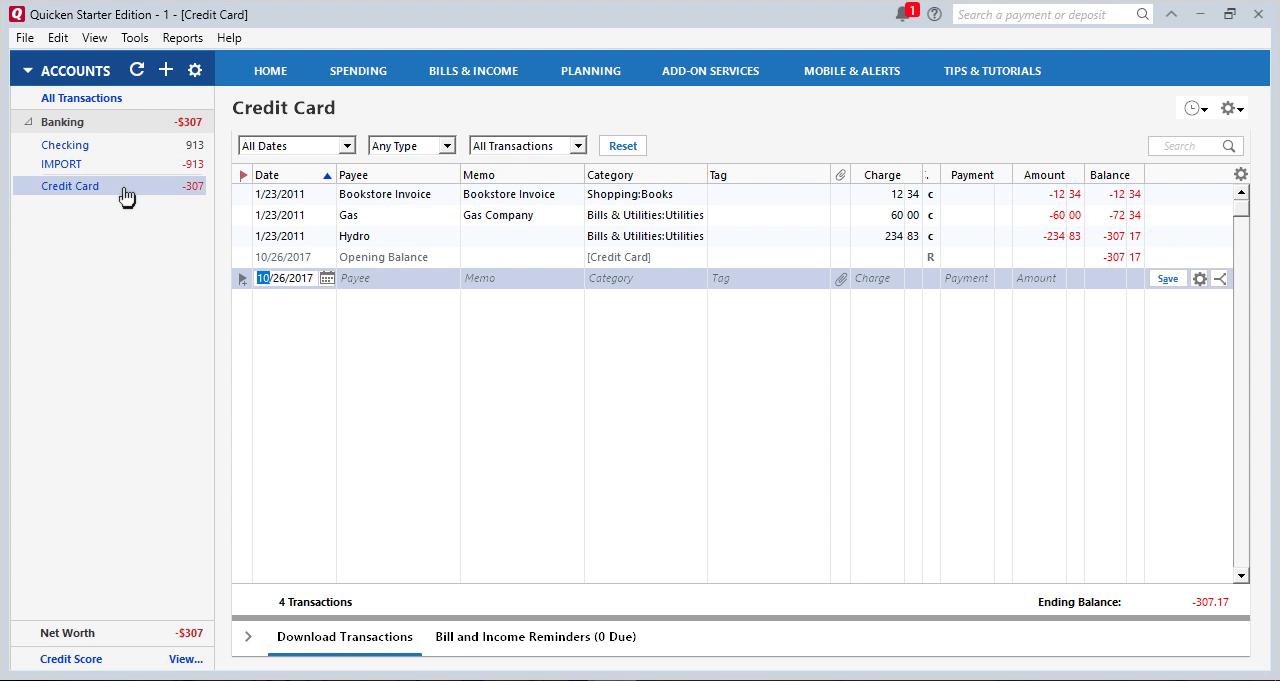This screenshot has width=1280, height=681.
Task: Open the Checking account
Action: click(x=65, y=145)
